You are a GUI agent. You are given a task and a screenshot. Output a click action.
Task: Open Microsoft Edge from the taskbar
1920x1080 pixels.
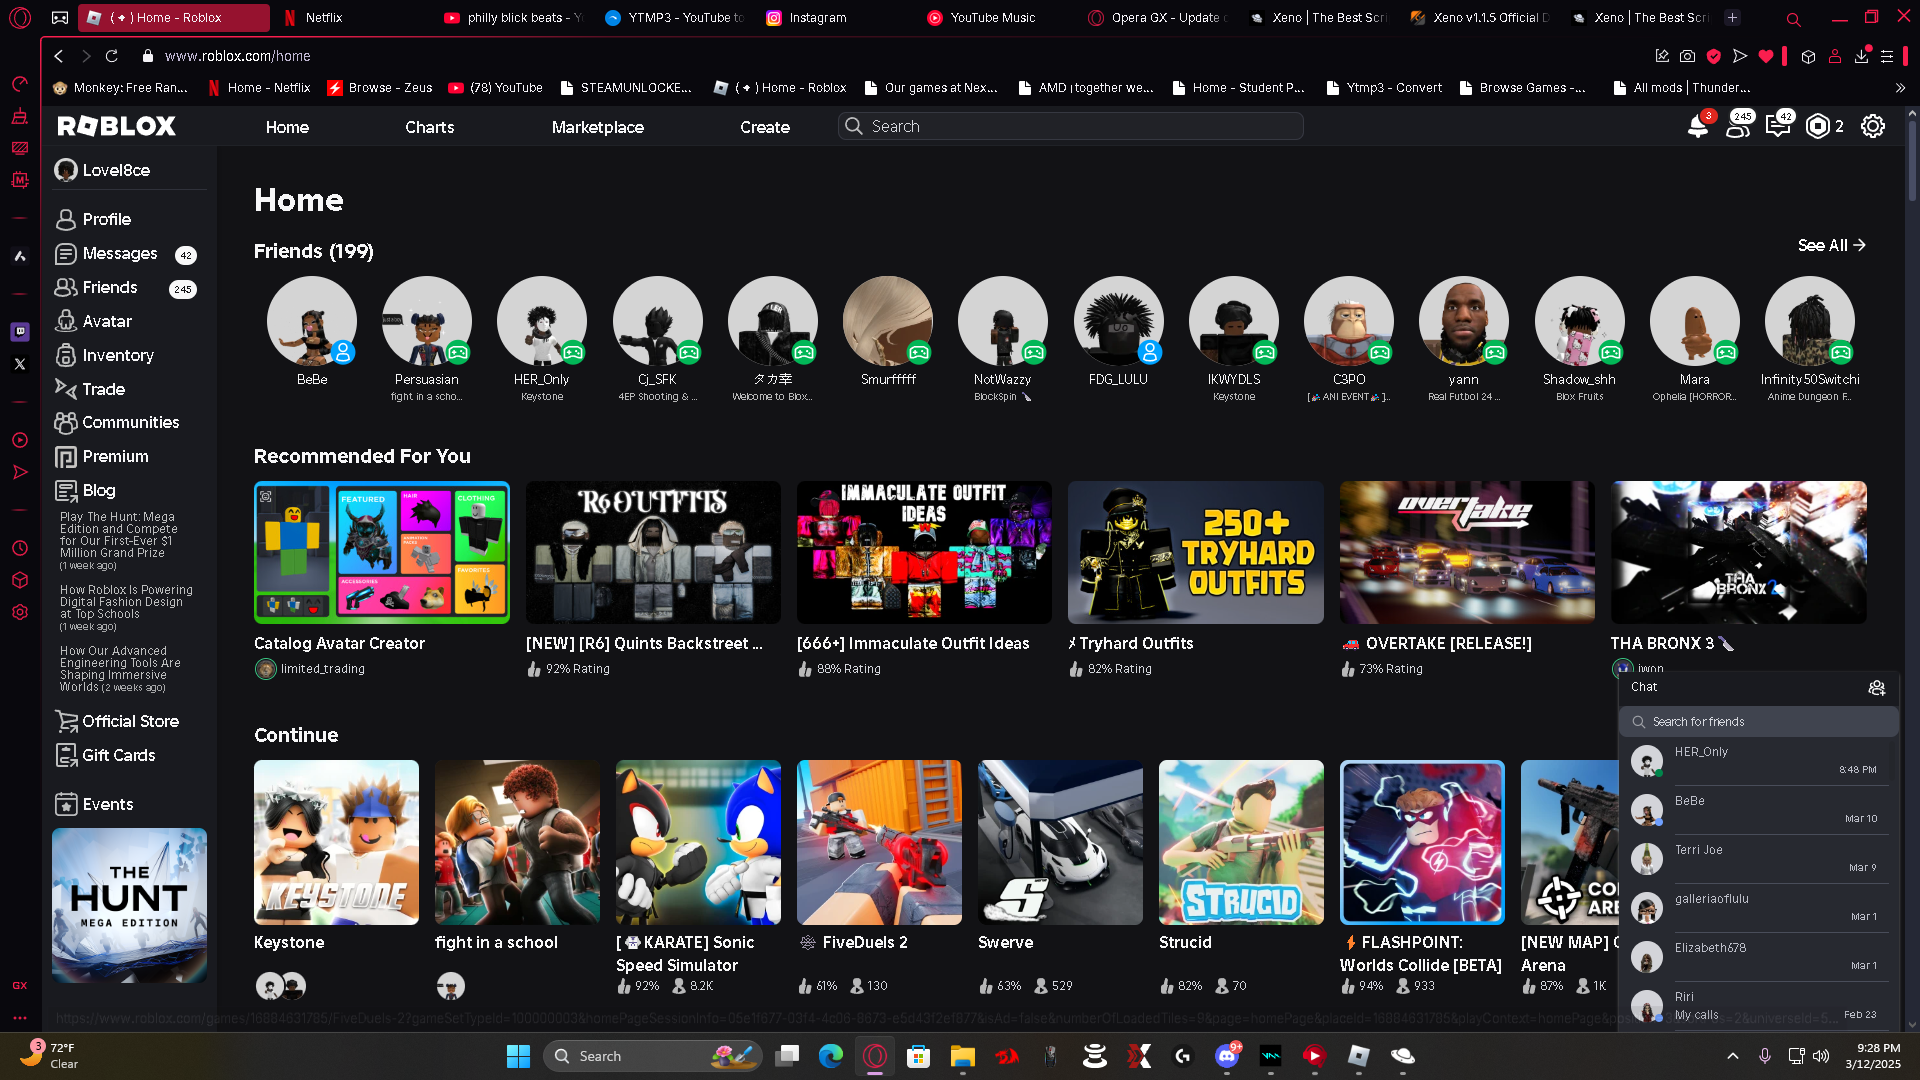pos(831,1056)
